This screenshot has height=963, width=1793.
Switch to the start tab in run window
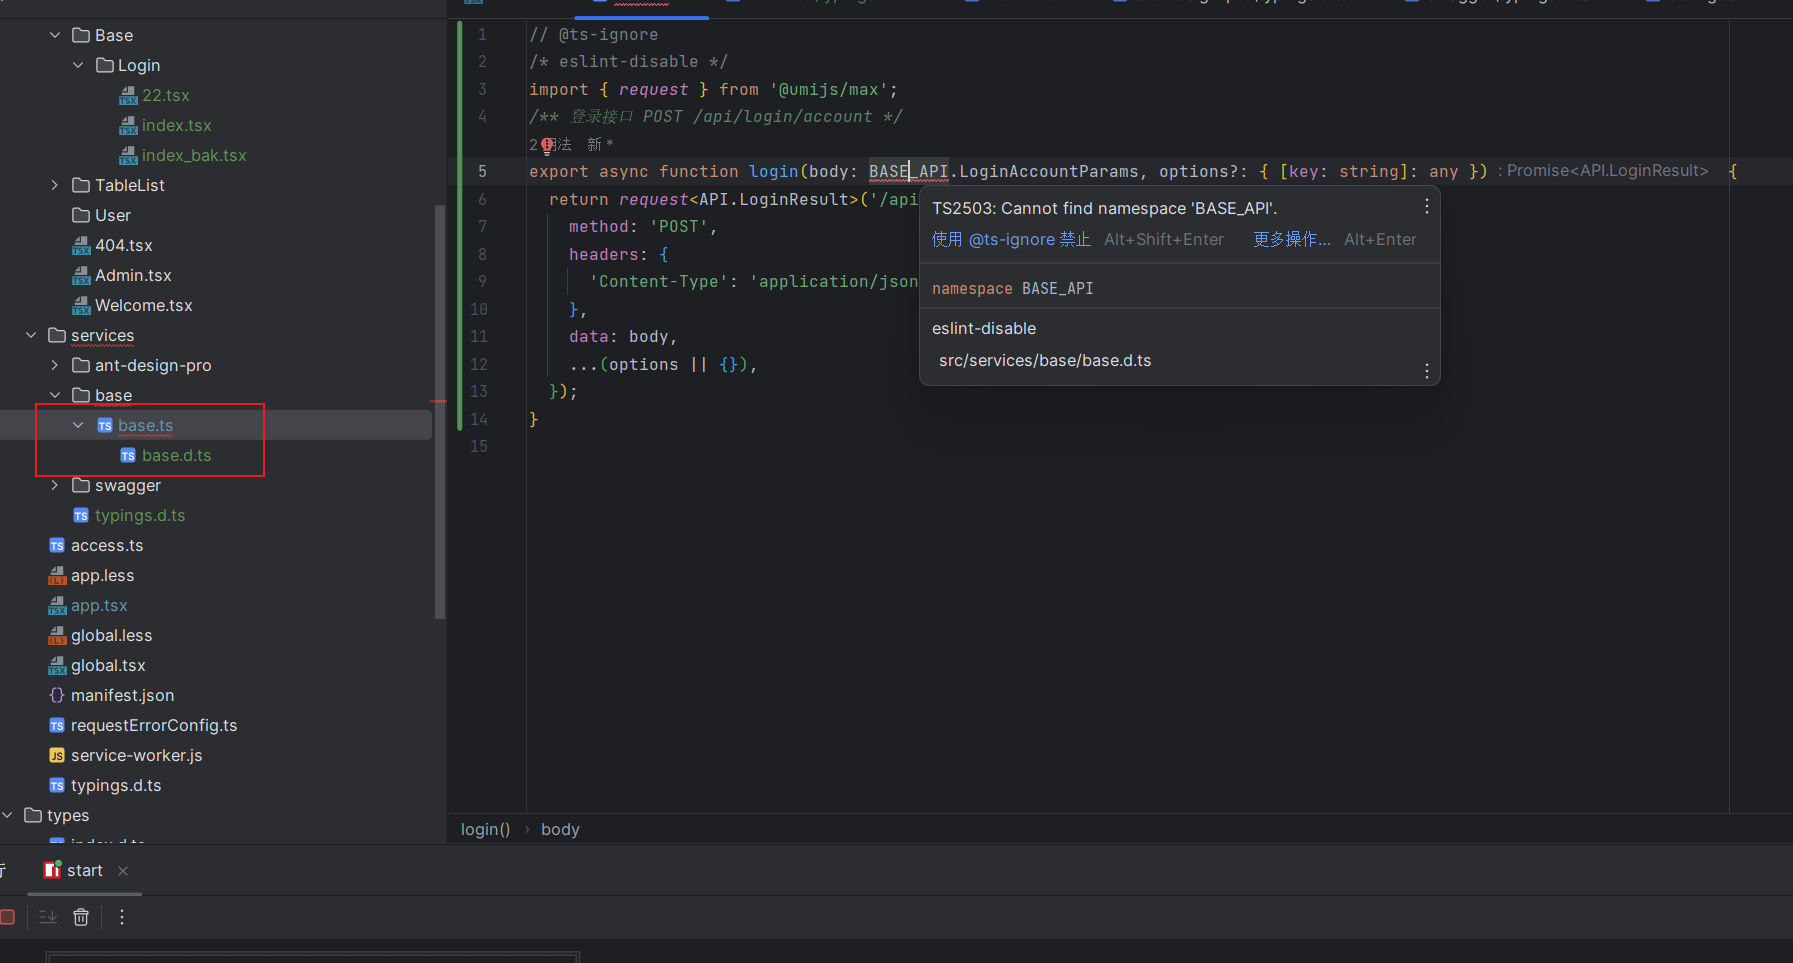coord(84,870)
